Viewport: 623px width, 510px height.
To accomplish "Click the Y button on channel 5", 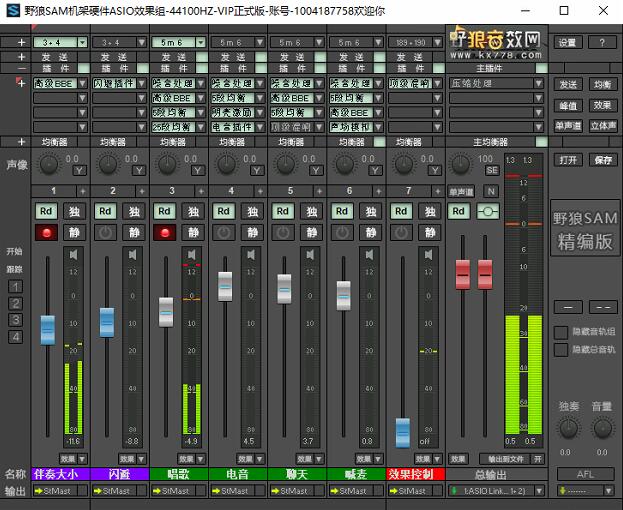I will pos(316,170).
